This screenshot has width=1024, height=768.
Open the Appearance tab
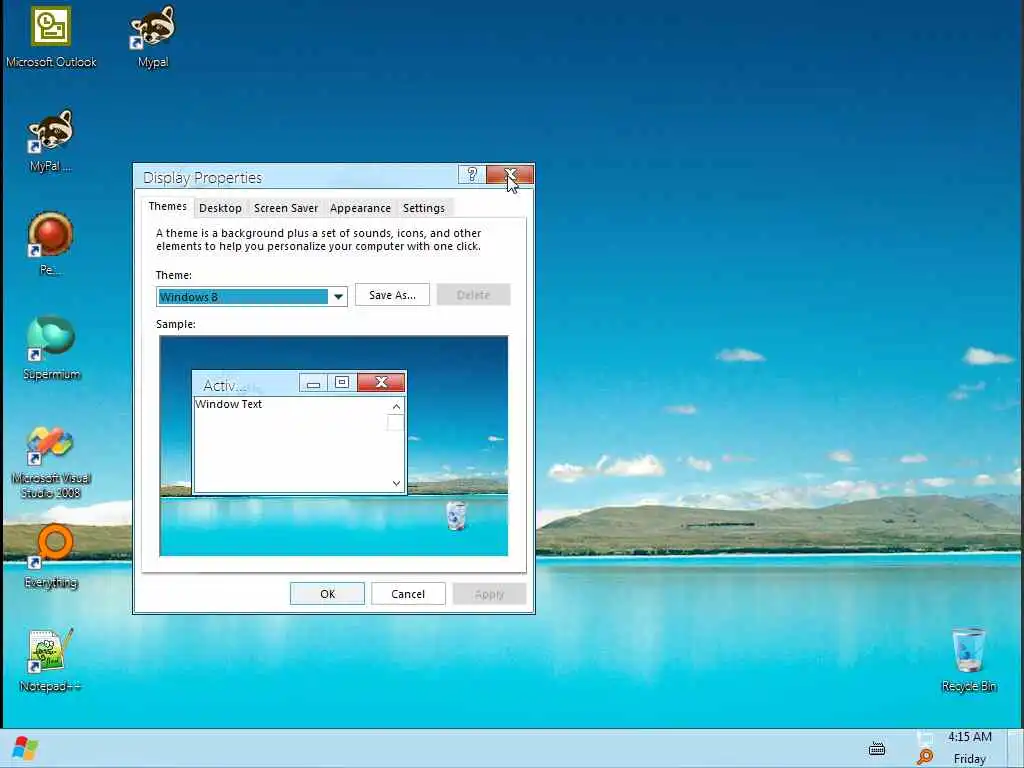click(360, 208)
